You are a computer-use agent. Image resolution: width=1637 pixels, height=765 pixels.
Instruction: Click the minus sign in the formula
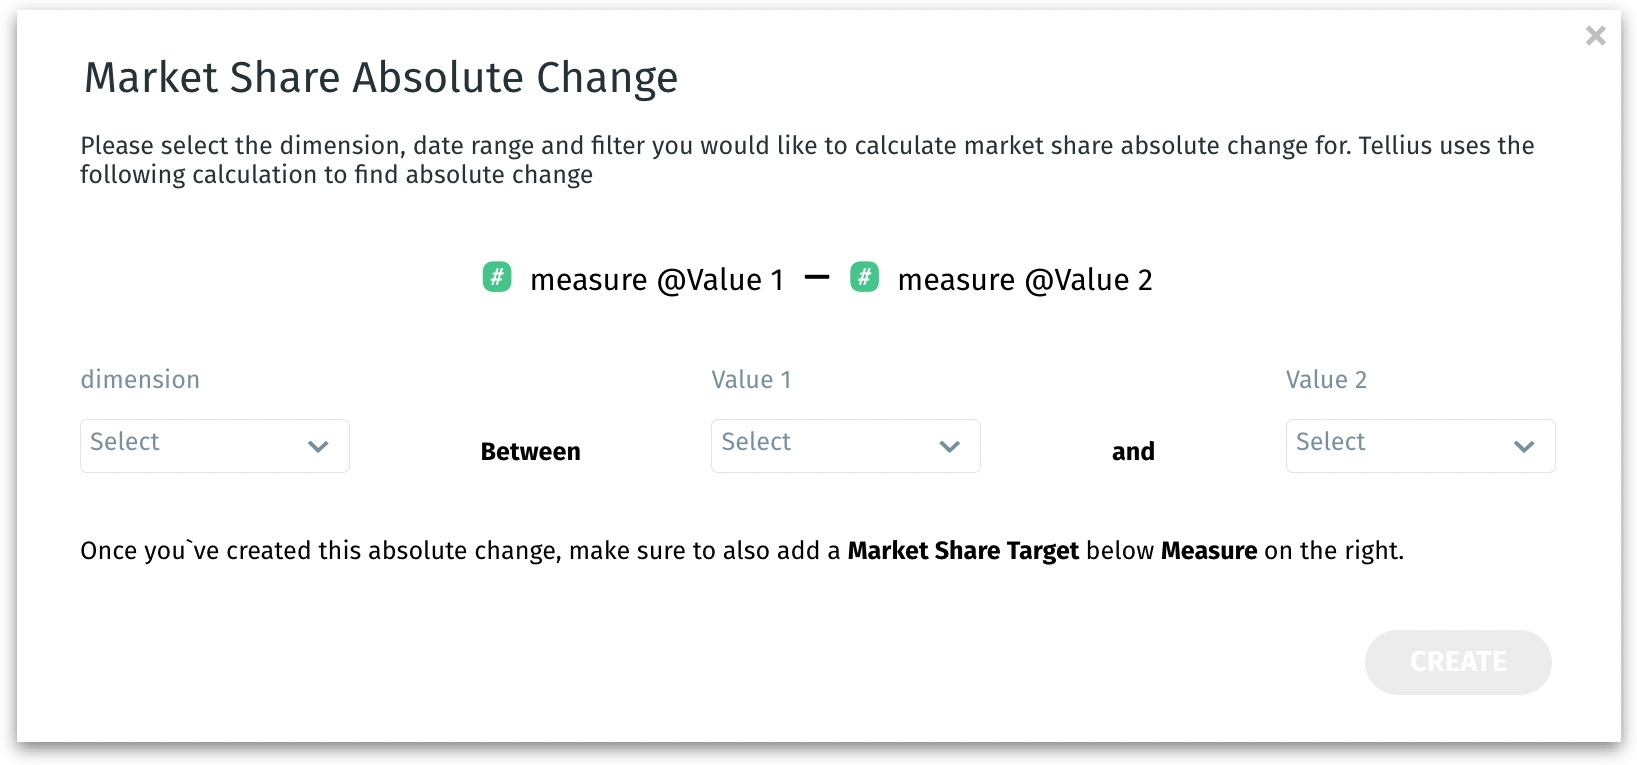click(x=817, y=277)
